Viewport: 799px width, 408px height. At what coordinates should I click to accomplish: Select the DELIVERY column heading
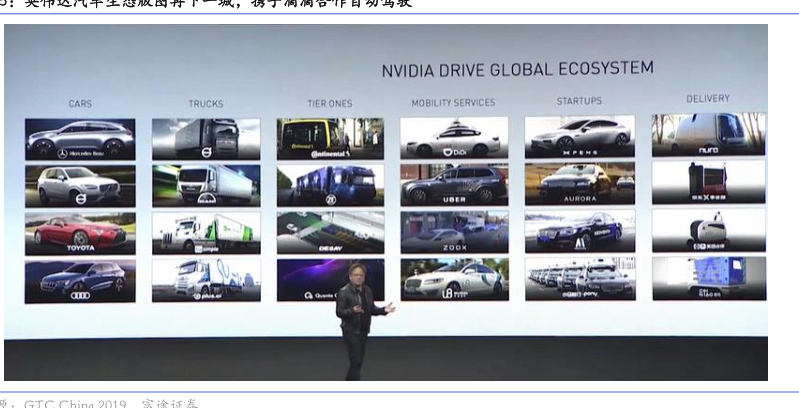click(x=708, y=98)
